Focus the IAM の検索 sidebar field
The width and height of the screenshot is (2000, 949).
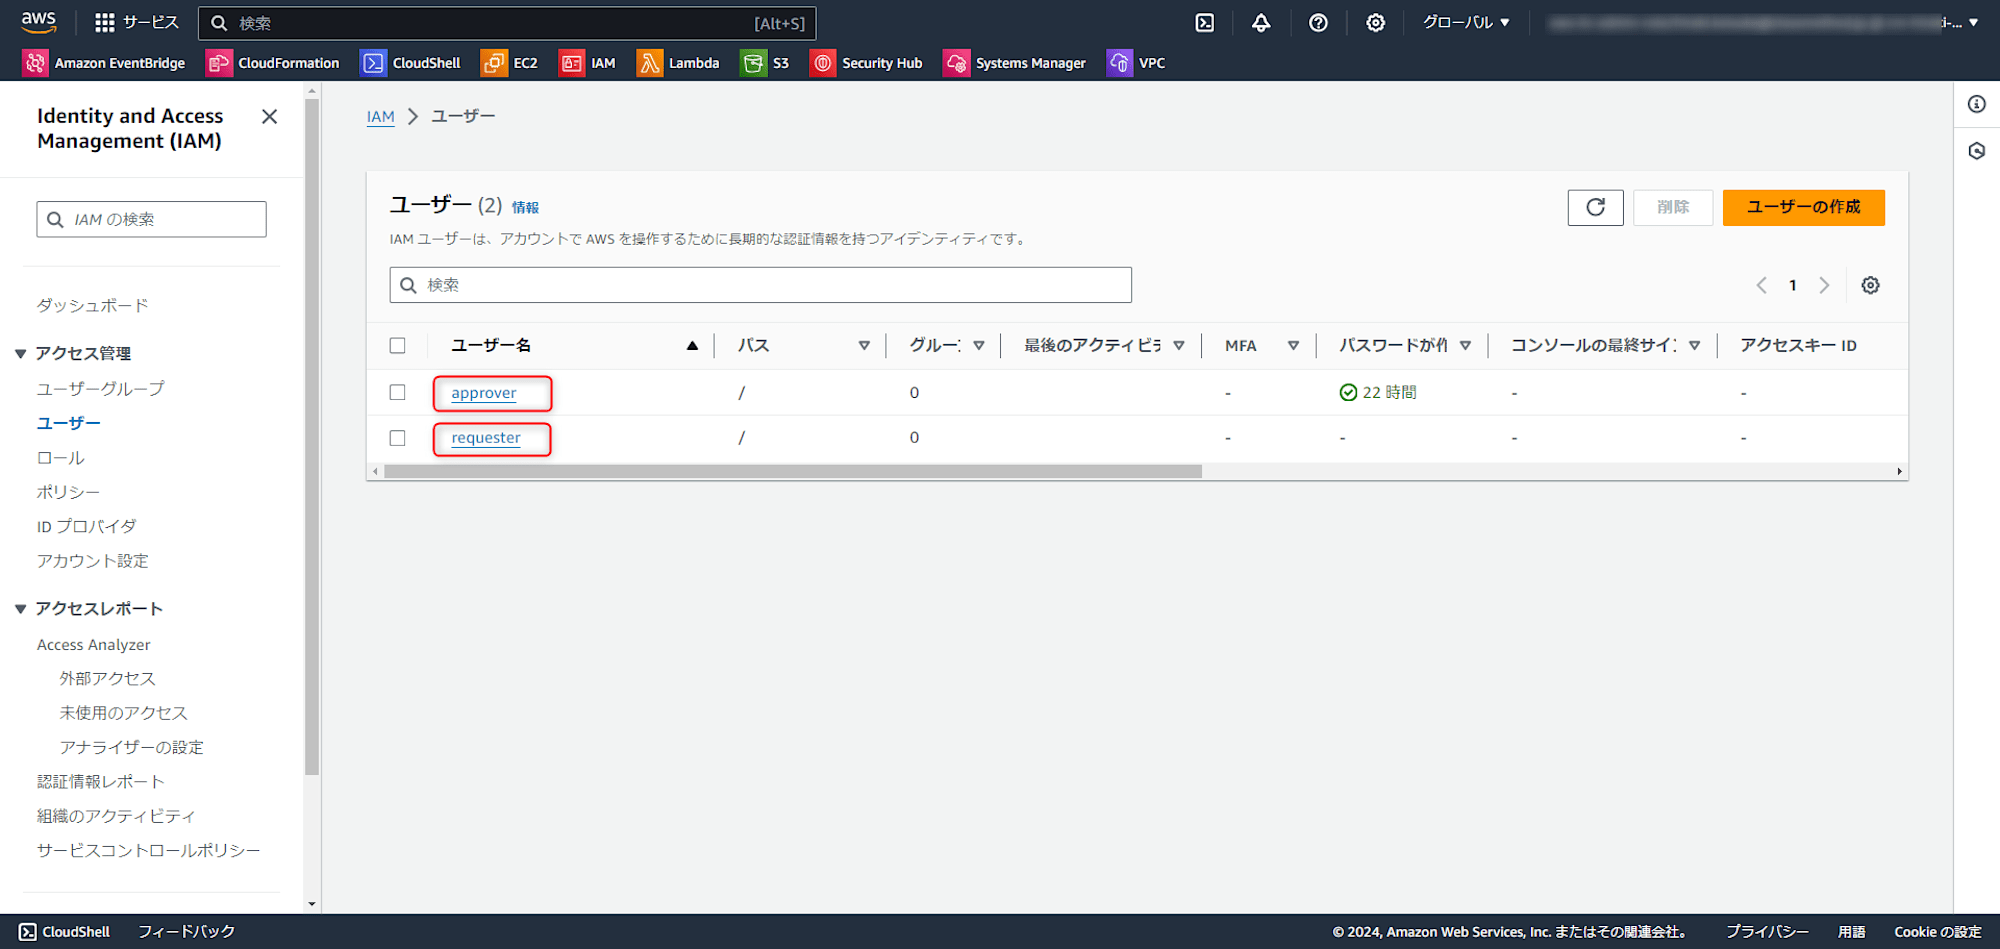tap(152, 219)
